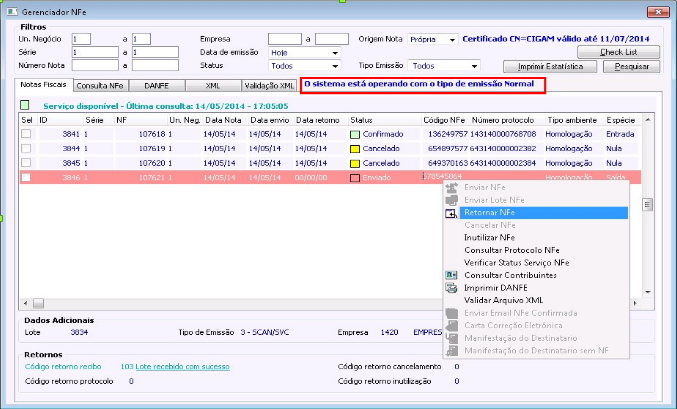Click yellow Cancelado status square for NF 107619
The image size is (677, 409).
tap(355, 148)
